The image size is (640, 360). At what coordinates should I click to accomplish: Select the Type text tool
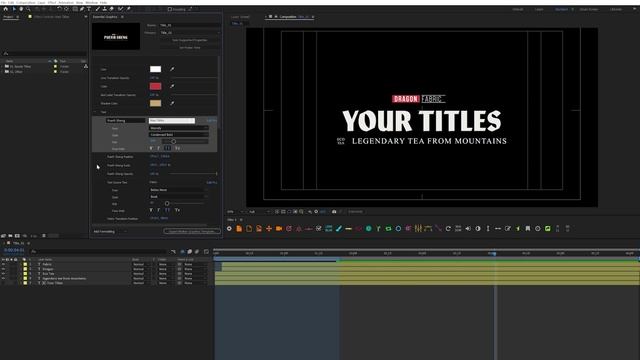coord(89,9)
